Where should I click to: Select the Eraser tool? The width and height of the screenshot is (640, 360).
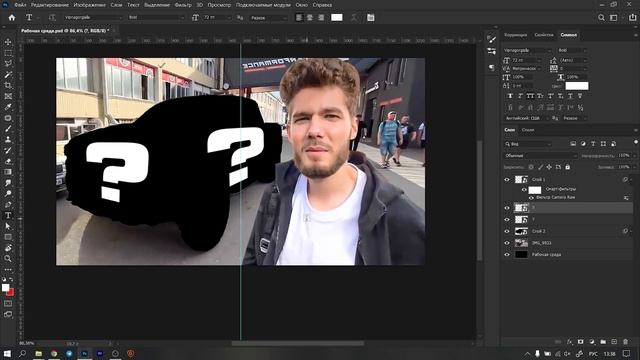[x=8, y=161]
